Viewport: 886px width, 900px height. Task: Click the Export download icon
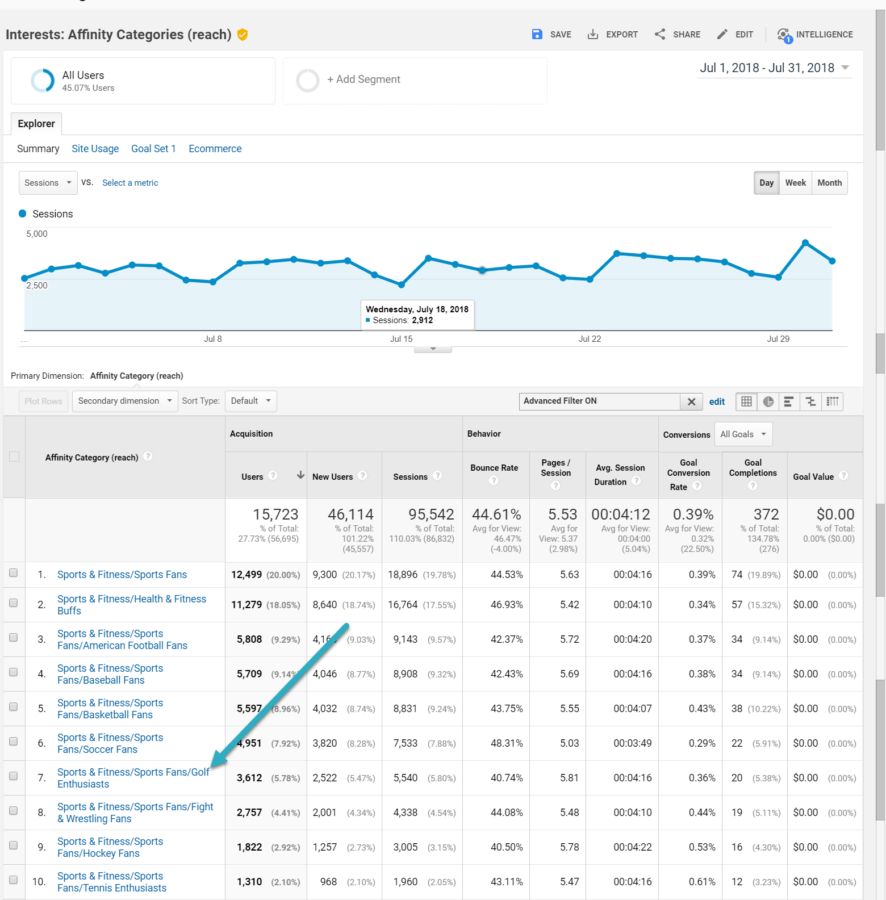pos(593,34)
